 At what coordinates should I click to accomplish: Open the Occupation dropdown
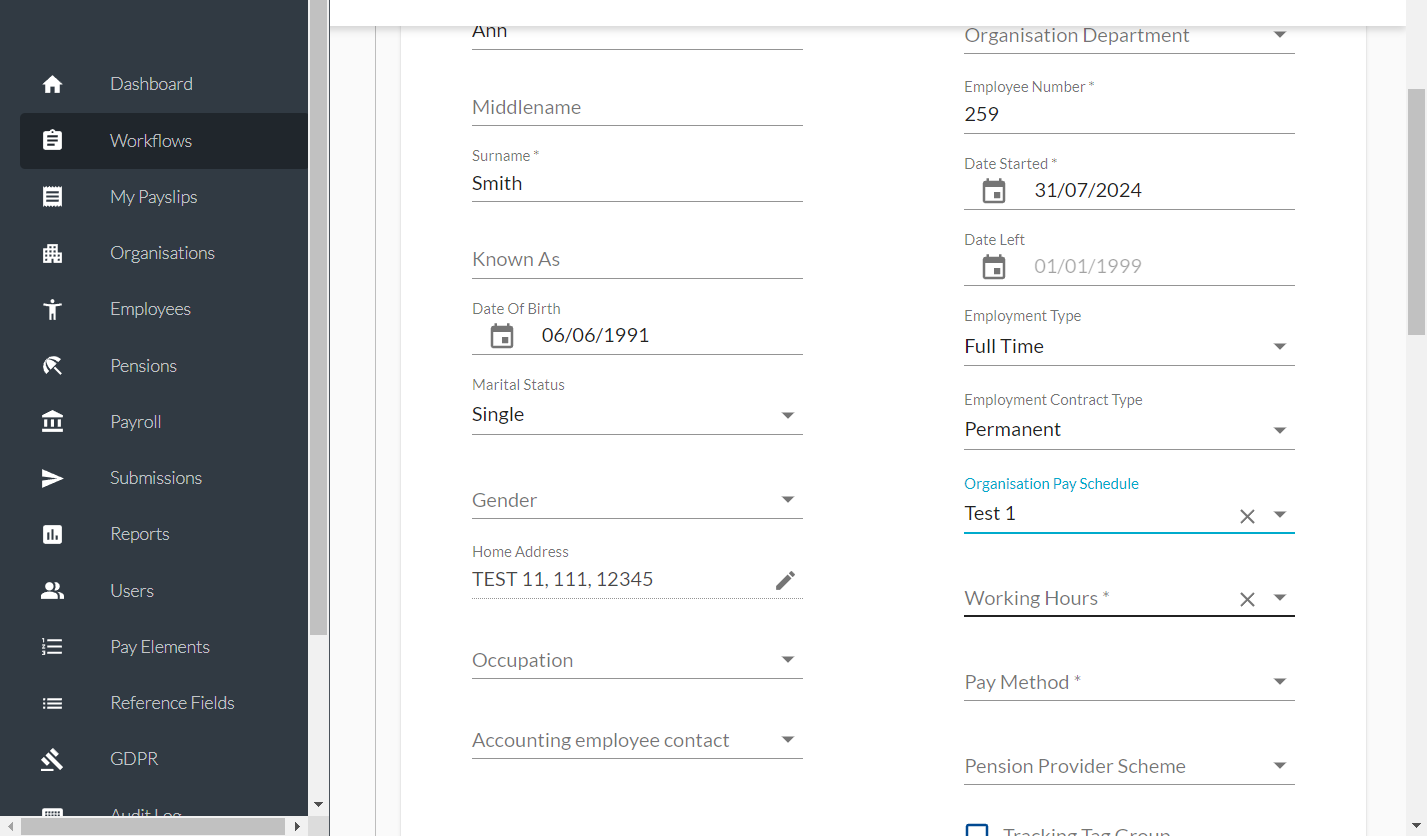click(x=788, y=660)
